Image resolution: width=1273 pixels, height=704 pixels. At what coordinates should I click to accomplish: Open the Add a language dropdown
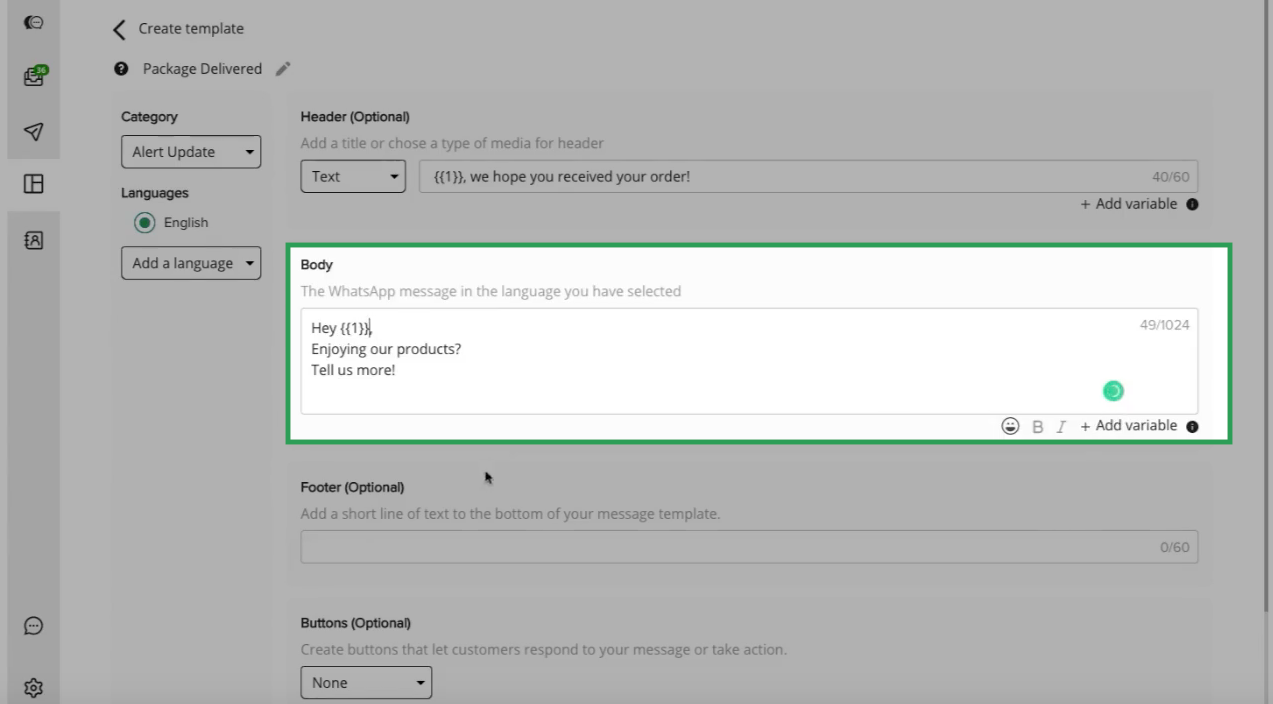tap(190, 262)
